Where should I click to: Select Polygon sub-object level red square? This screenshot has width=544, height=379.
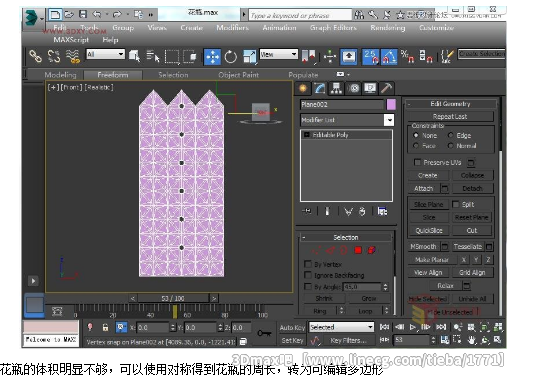(x=358, y=250)
